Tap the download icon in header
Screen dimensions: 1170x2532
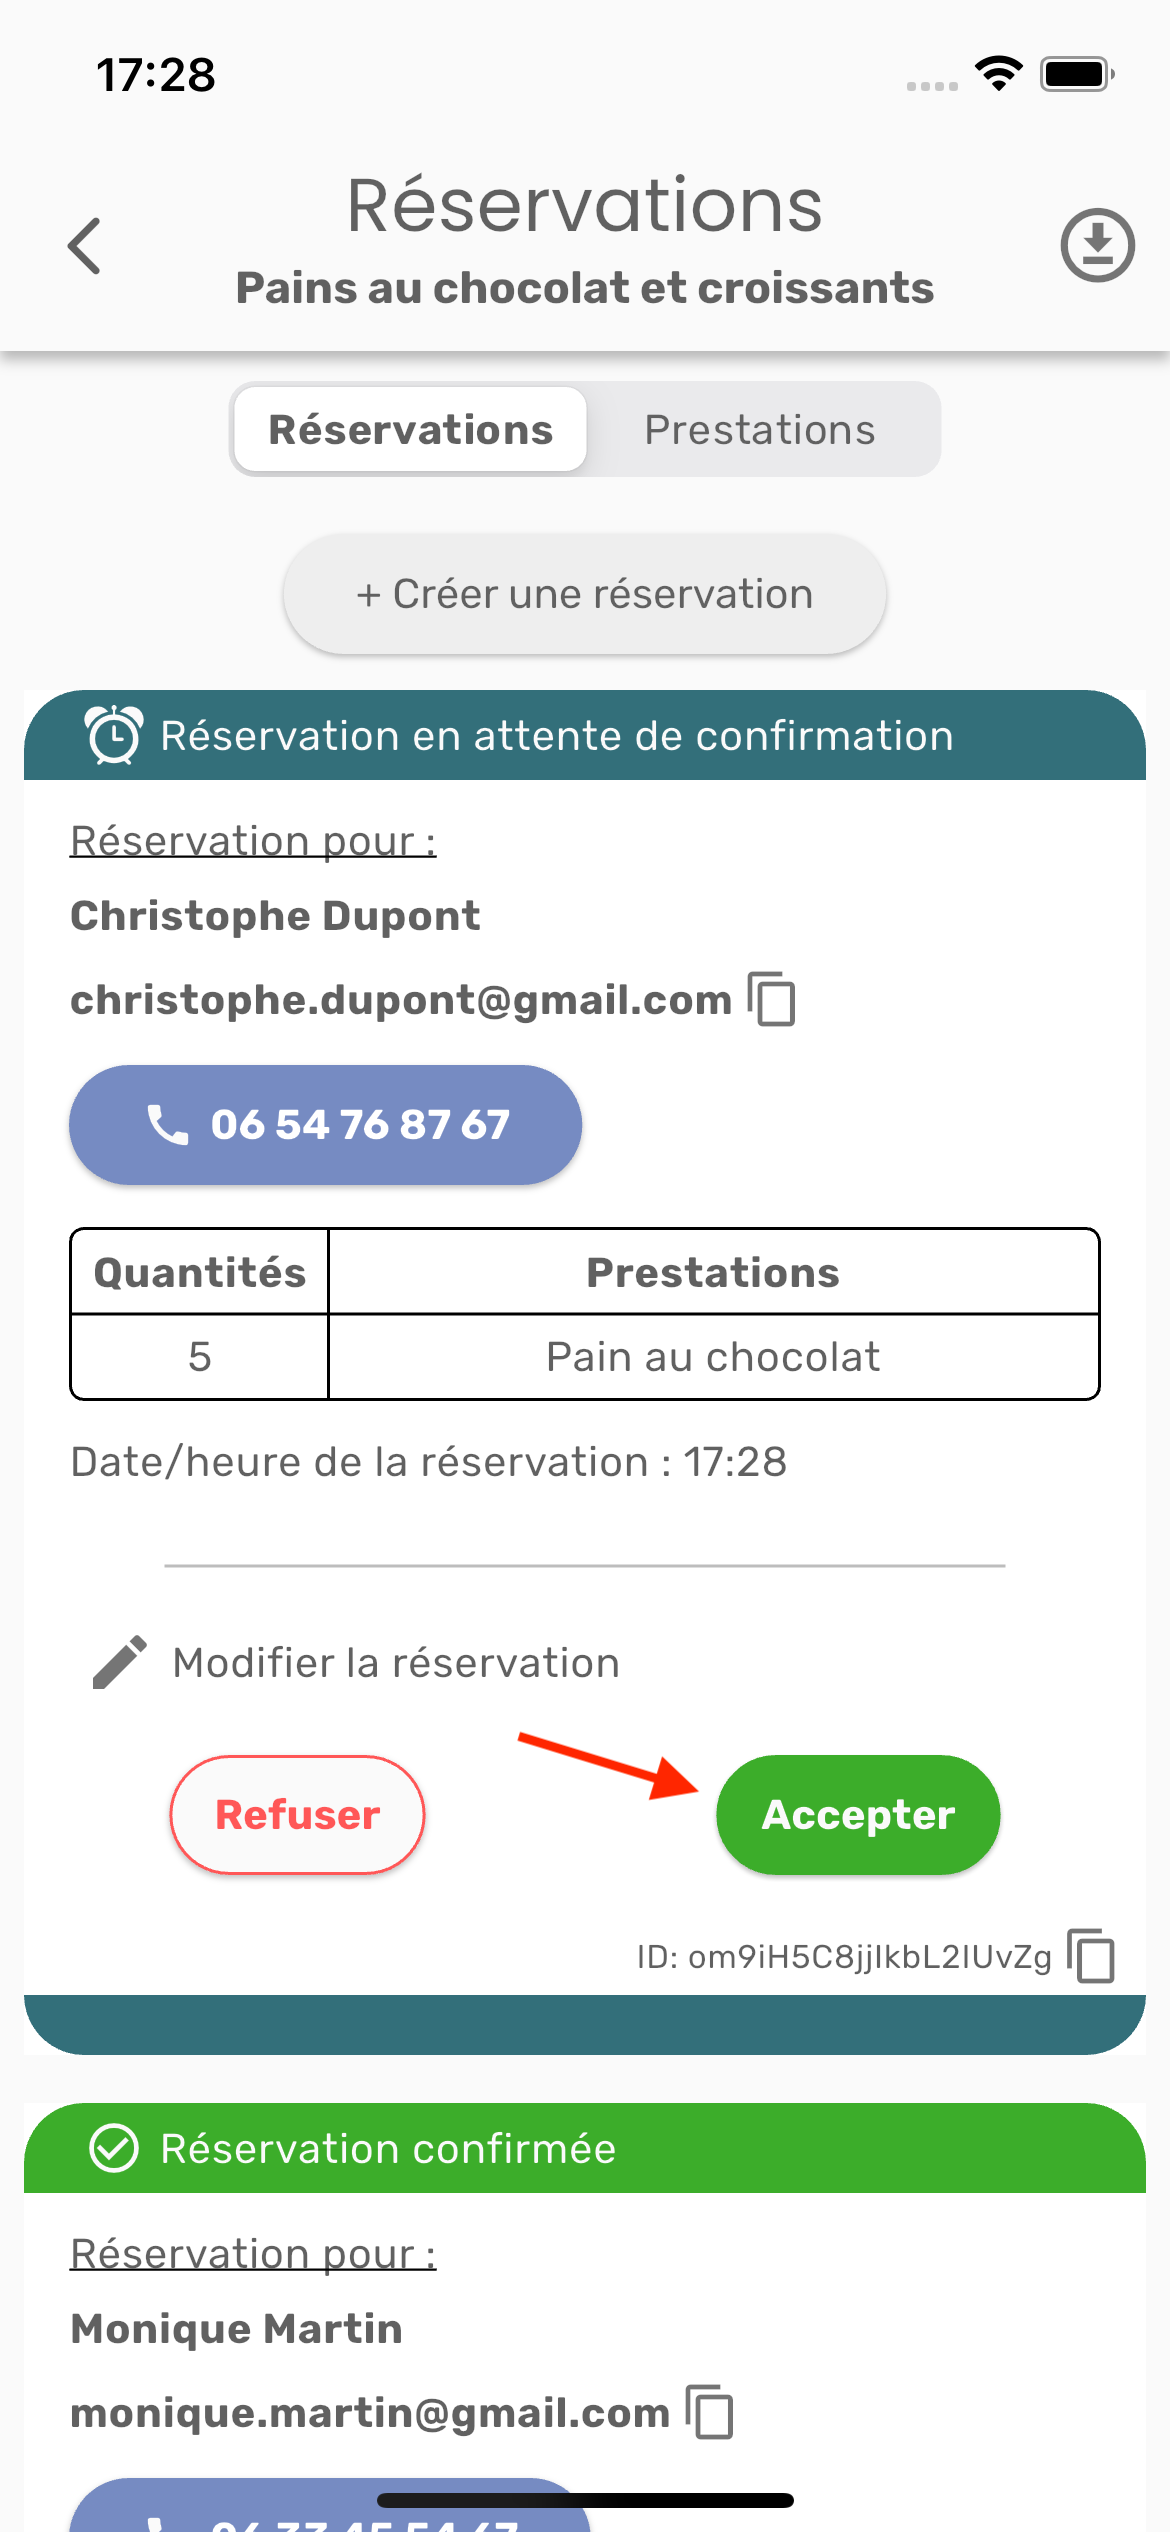(x=1097, y=245)
